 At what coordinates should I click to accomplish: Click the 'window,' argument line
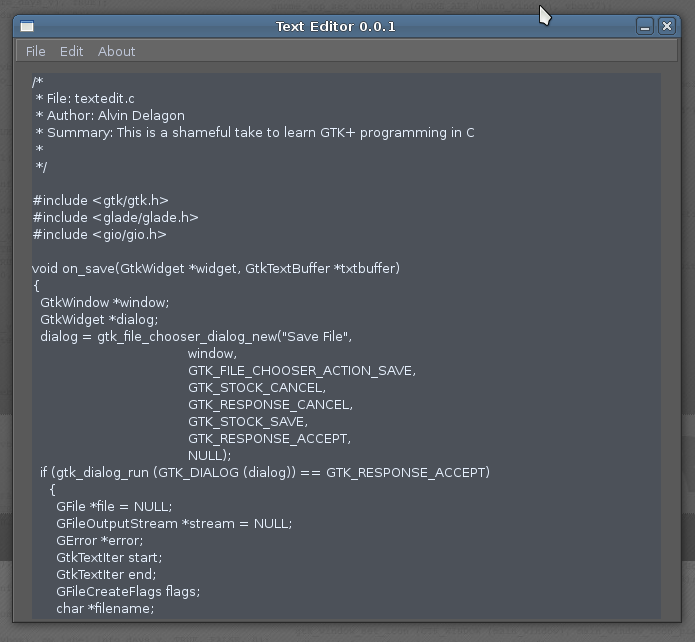pyautogui.click(x=212, y=354)
